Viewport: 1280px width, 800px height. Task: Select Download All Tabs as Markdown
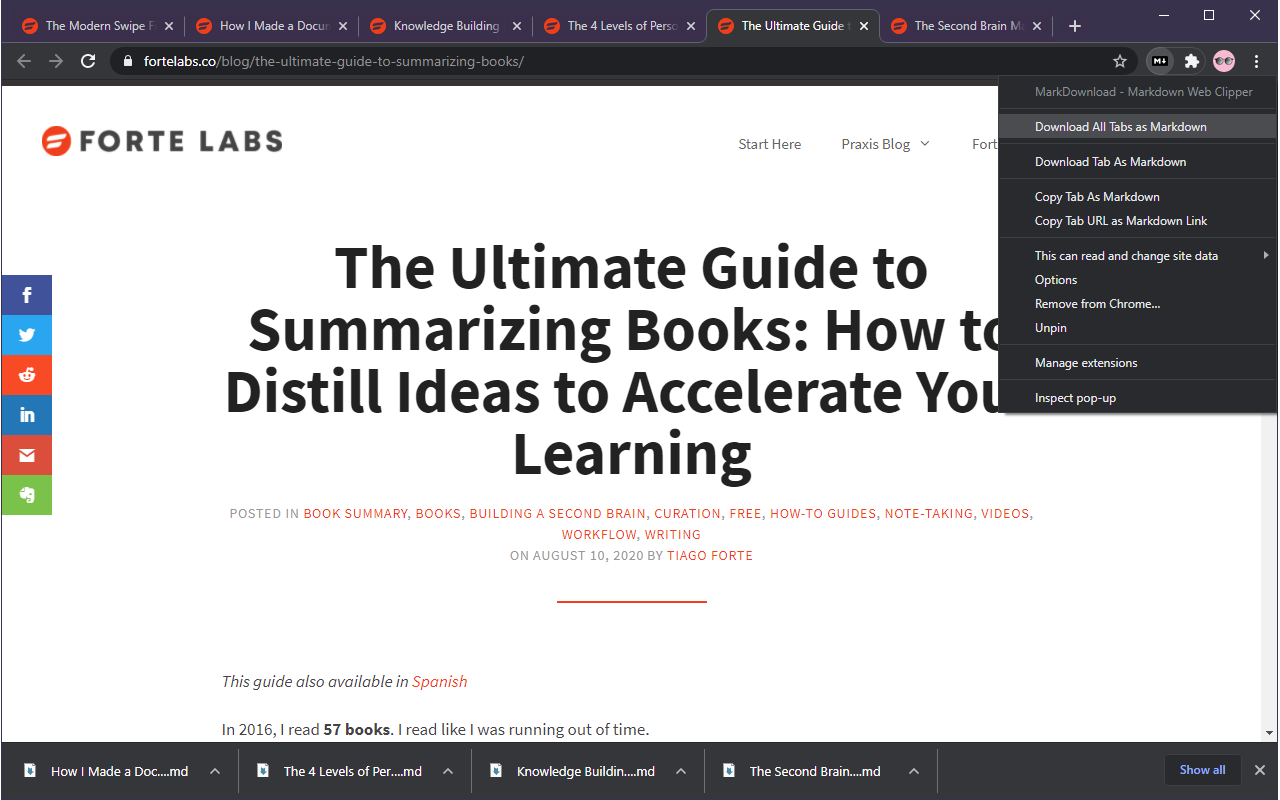(1120, 127)
